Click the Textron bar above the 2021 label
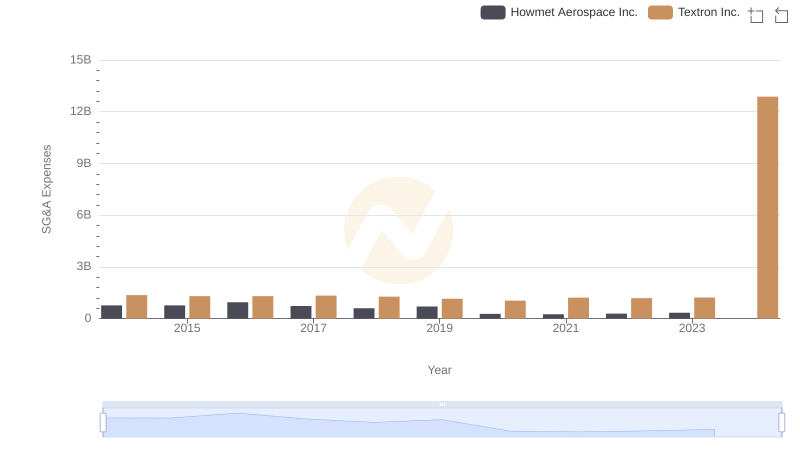Image resolution: width=800 pixels, height=461 pixels. tap(578, 308)
